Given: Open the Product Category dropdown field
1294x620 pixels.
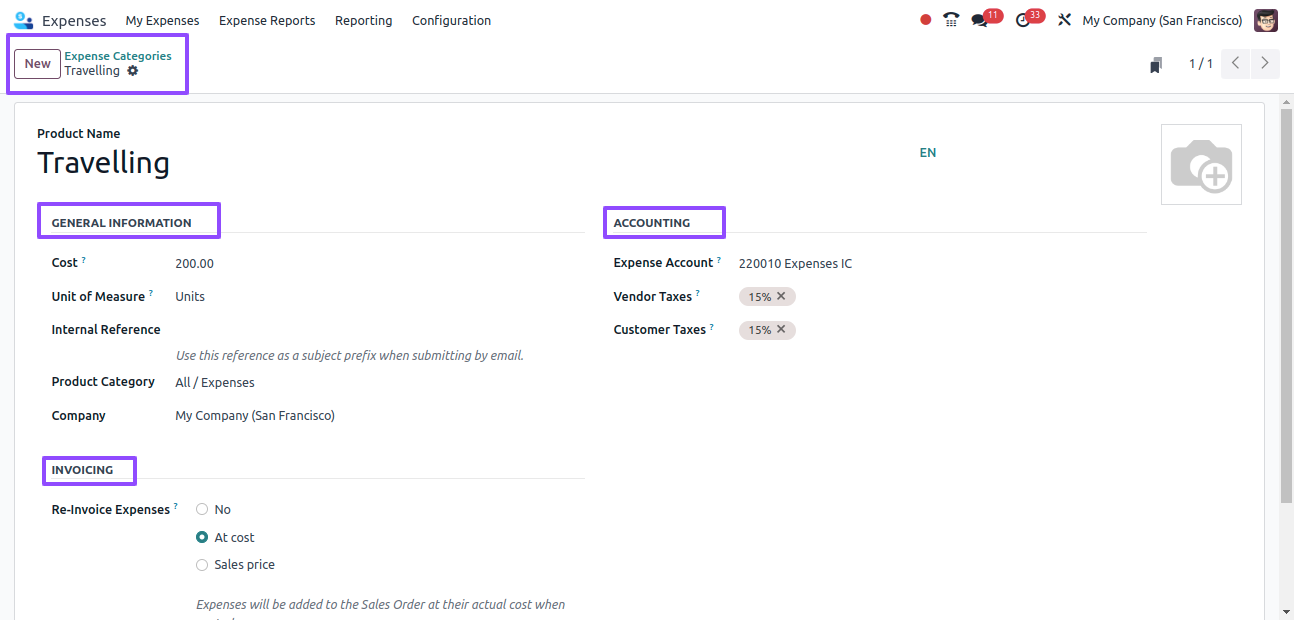Looking at the screenshot, I should click(379, 382).
